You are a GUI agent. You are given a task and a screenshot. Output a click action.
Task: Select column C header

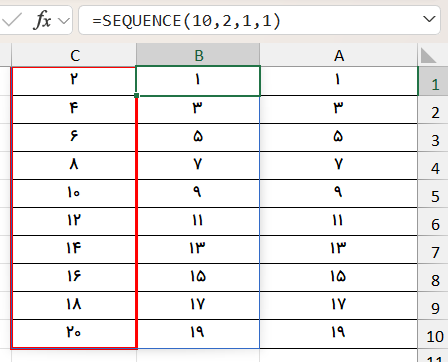point(74,55)
